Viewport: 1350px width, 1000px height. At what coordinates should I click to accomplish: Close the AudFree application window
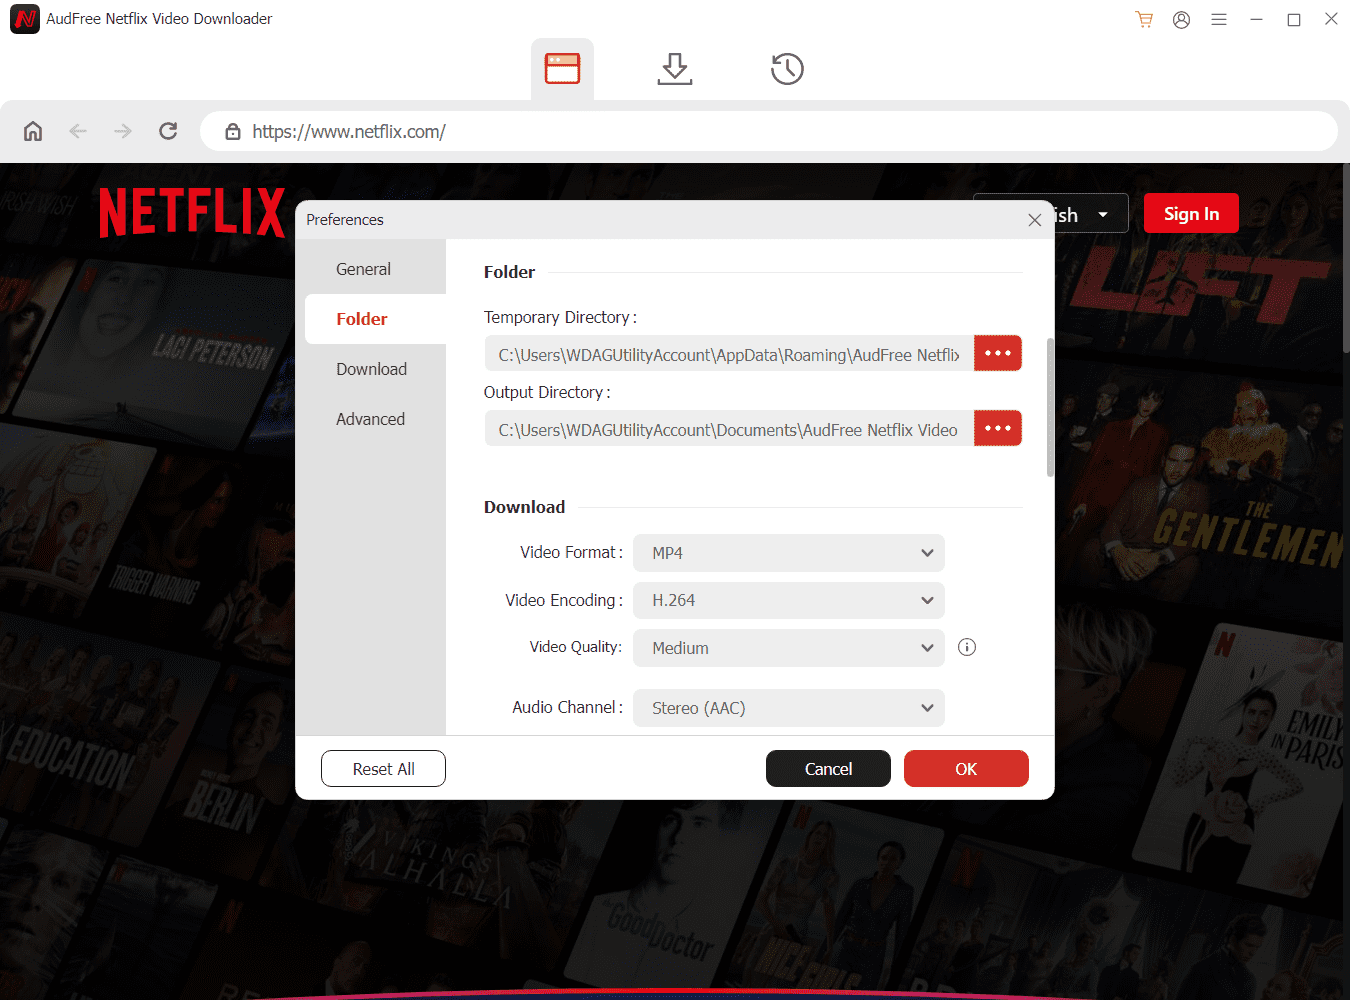[1331, 19]
